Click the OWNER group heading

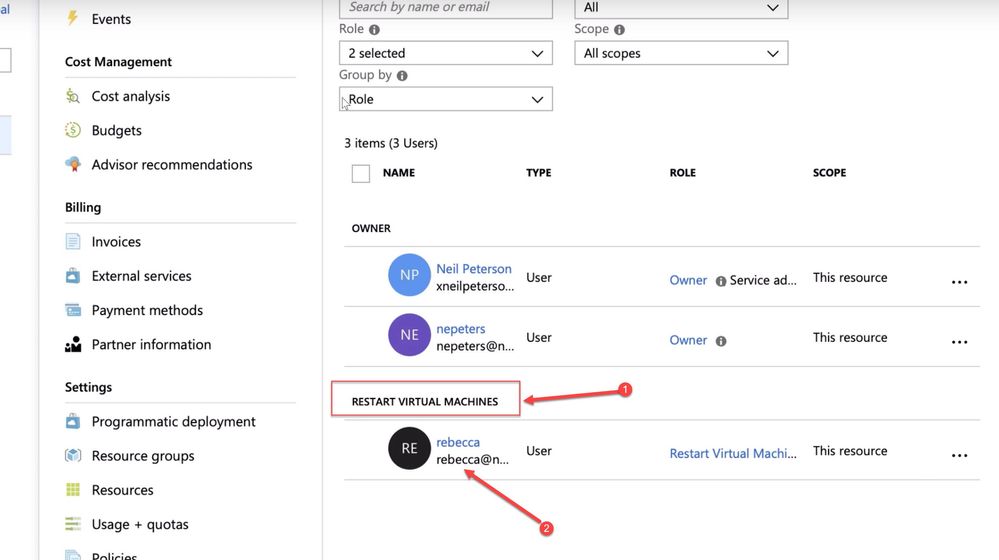371,228
